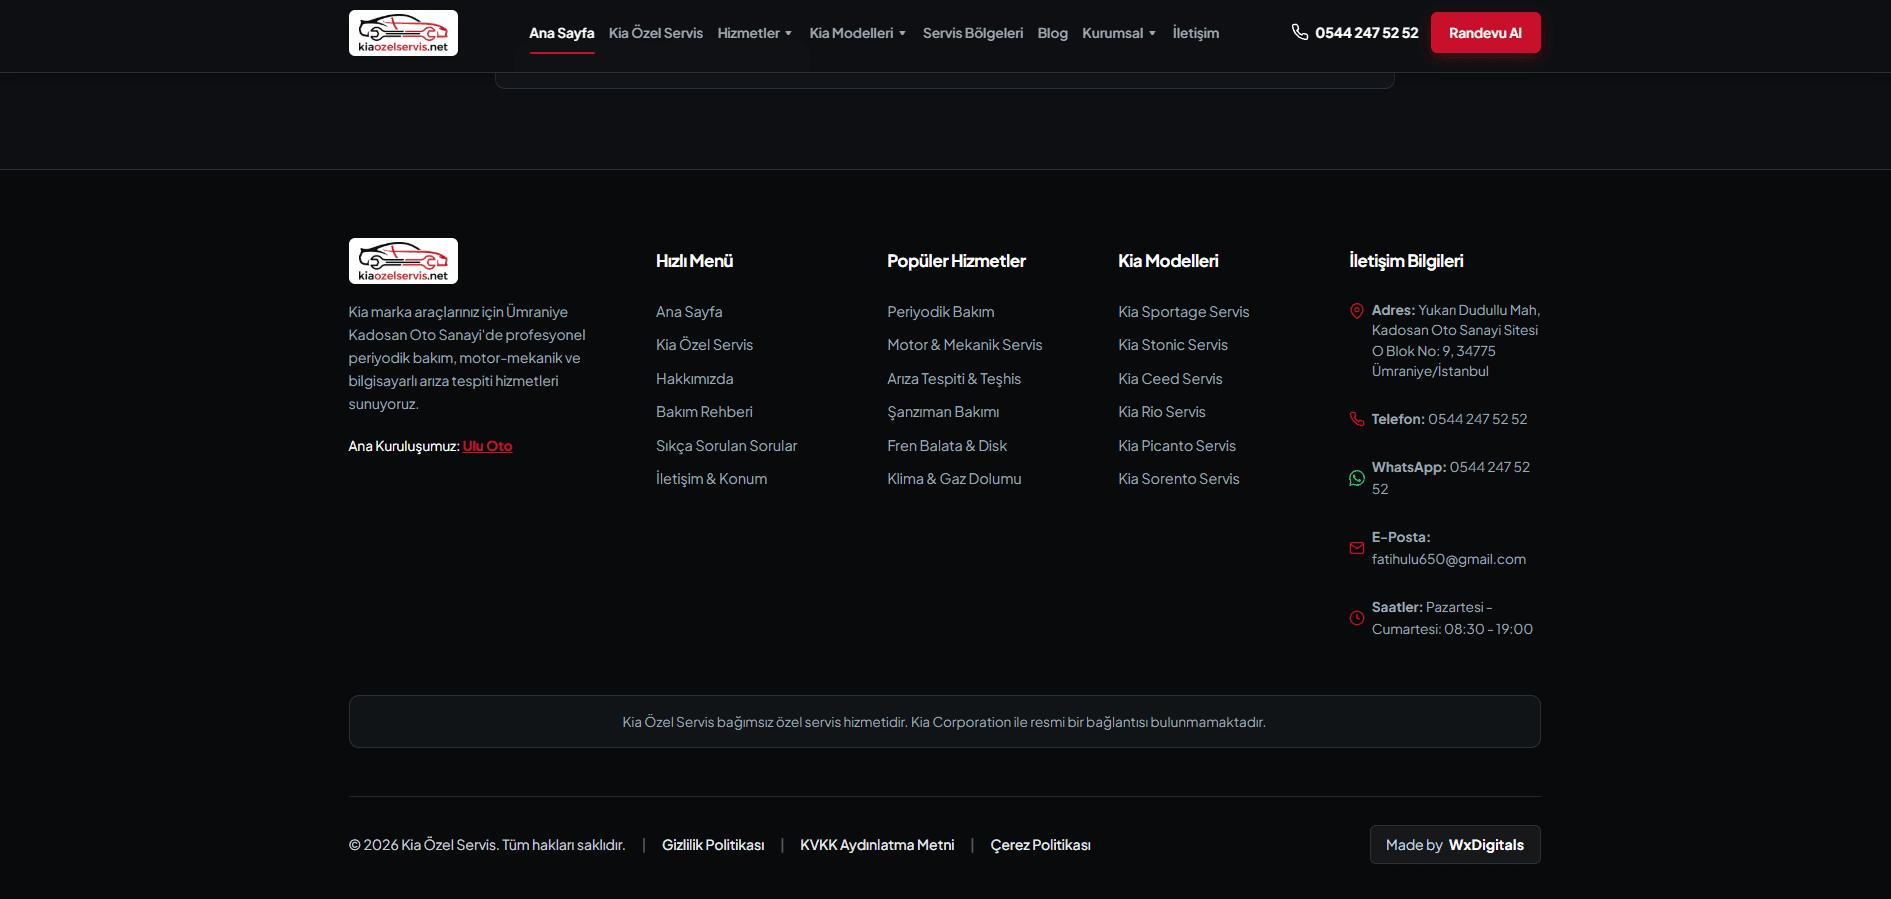Click the Kia Modelleri footer heading
Image resolution: width=1891 pixels, height=899 pixels.
[1168, 261]
